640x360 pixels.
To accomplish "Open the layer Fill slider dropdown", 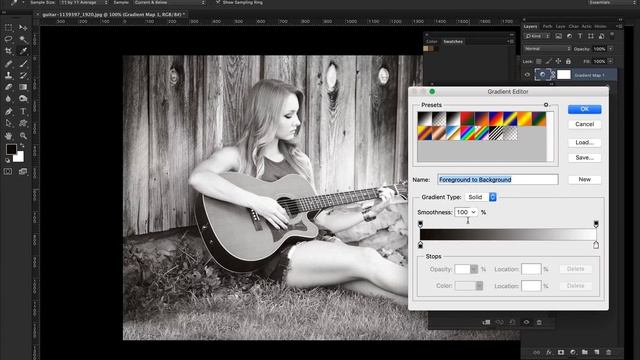I will pos(611,61).
